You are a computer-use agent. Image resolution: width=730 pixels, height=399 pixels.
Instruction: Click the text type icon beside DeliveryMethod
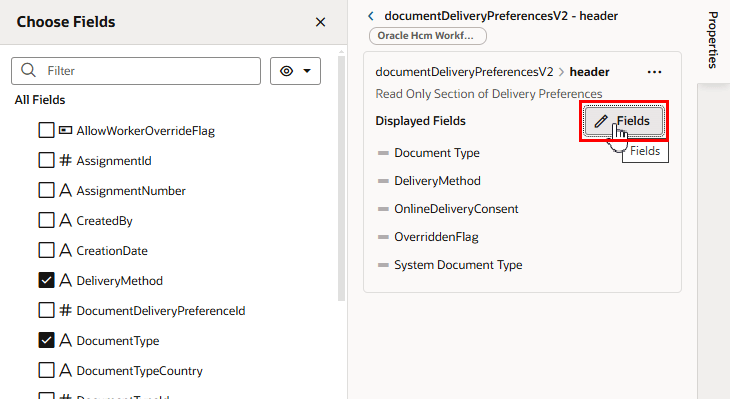tap(66, 280)
